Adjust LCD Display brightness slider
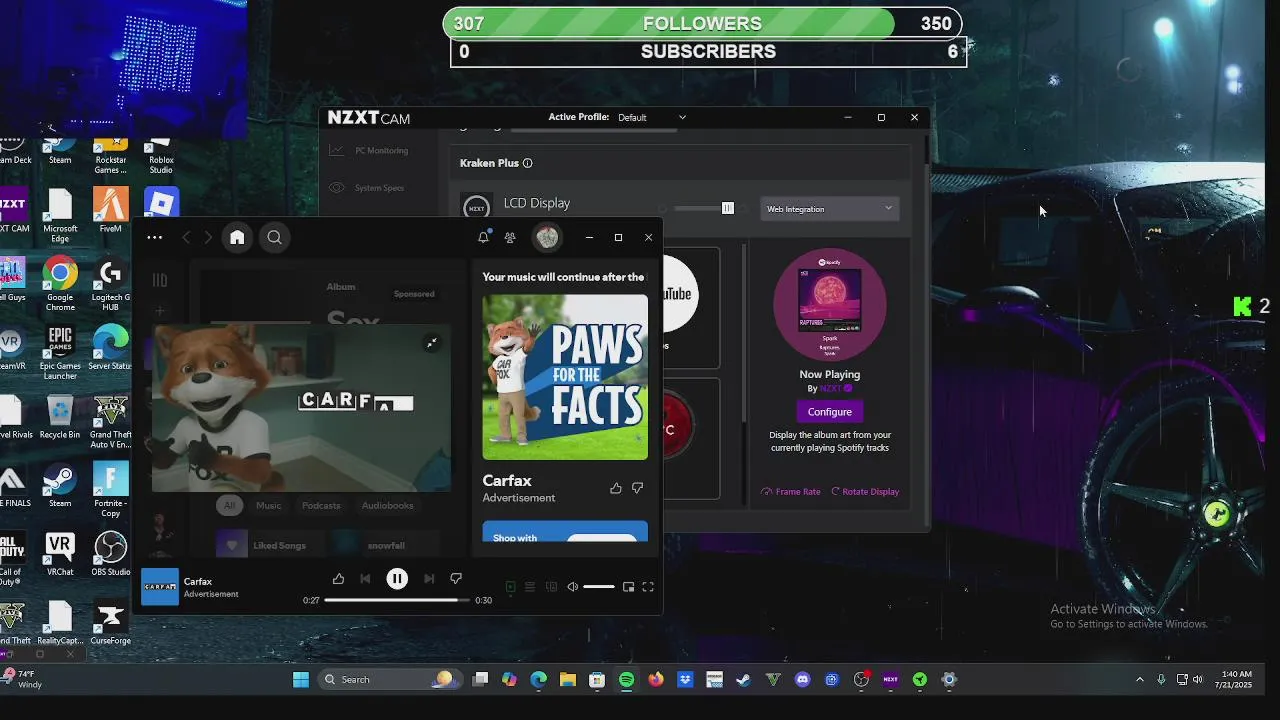1280x720 pixels. coord(704,208)
